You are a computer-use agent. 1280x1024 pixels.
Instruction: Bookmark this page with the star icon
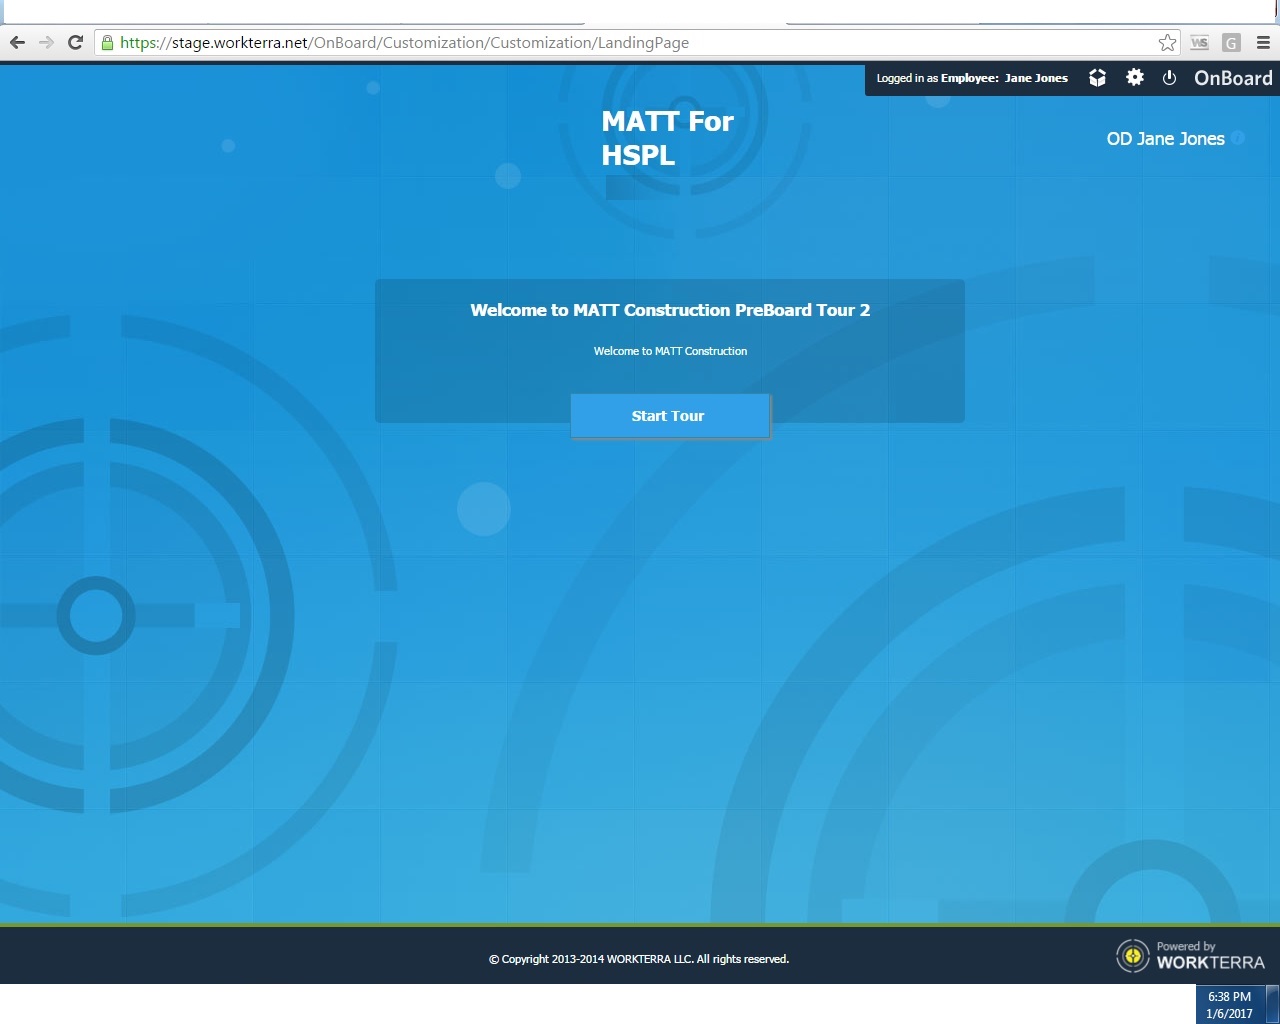(x=1167, y=43)
